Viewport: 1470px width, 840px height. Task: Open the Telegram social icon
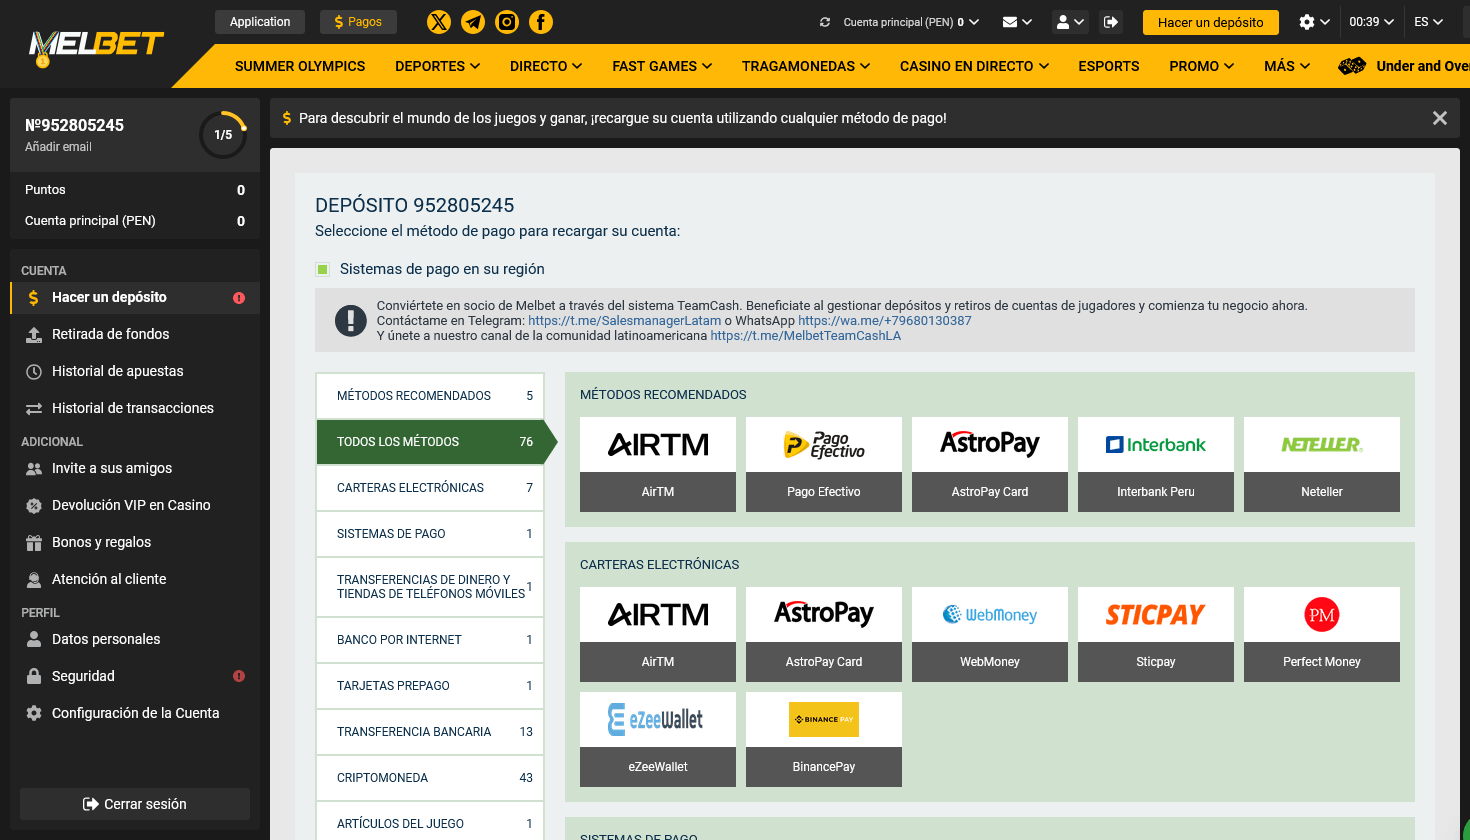click(x=473, y=22)
